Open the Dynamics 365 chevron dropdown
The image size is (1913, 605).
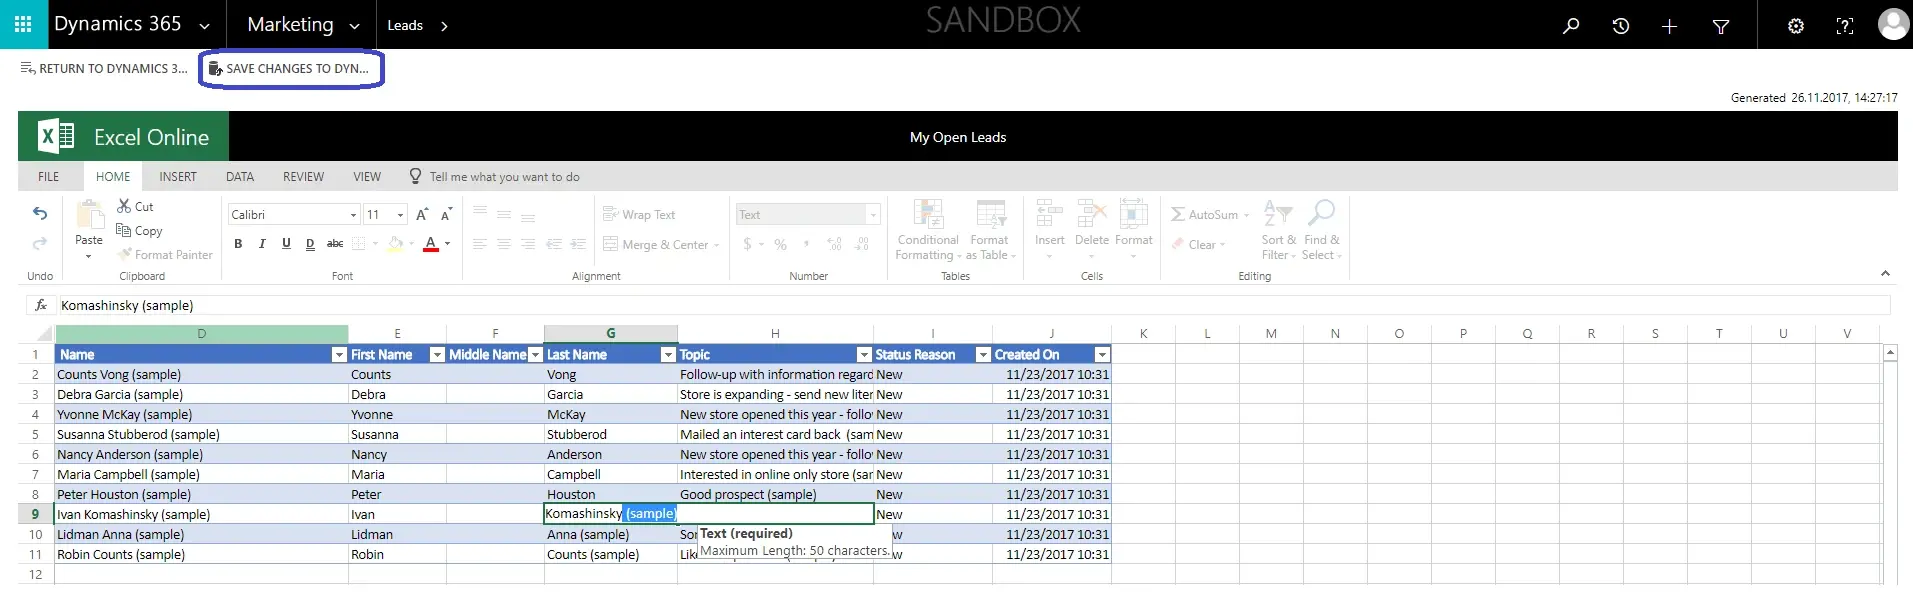(x=204, y=26)
